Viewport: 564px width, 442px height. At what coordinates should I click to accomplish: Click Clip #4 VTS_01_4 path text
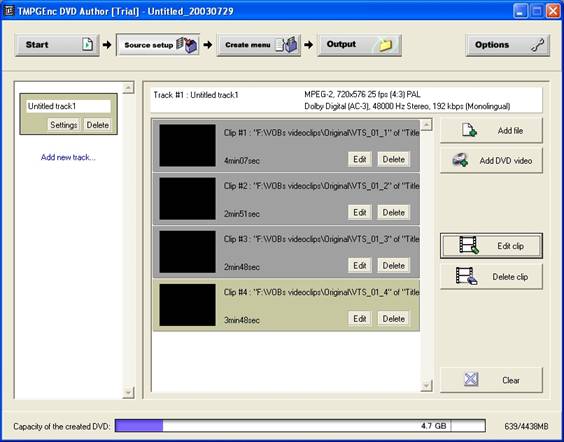(x=321, y=292)
